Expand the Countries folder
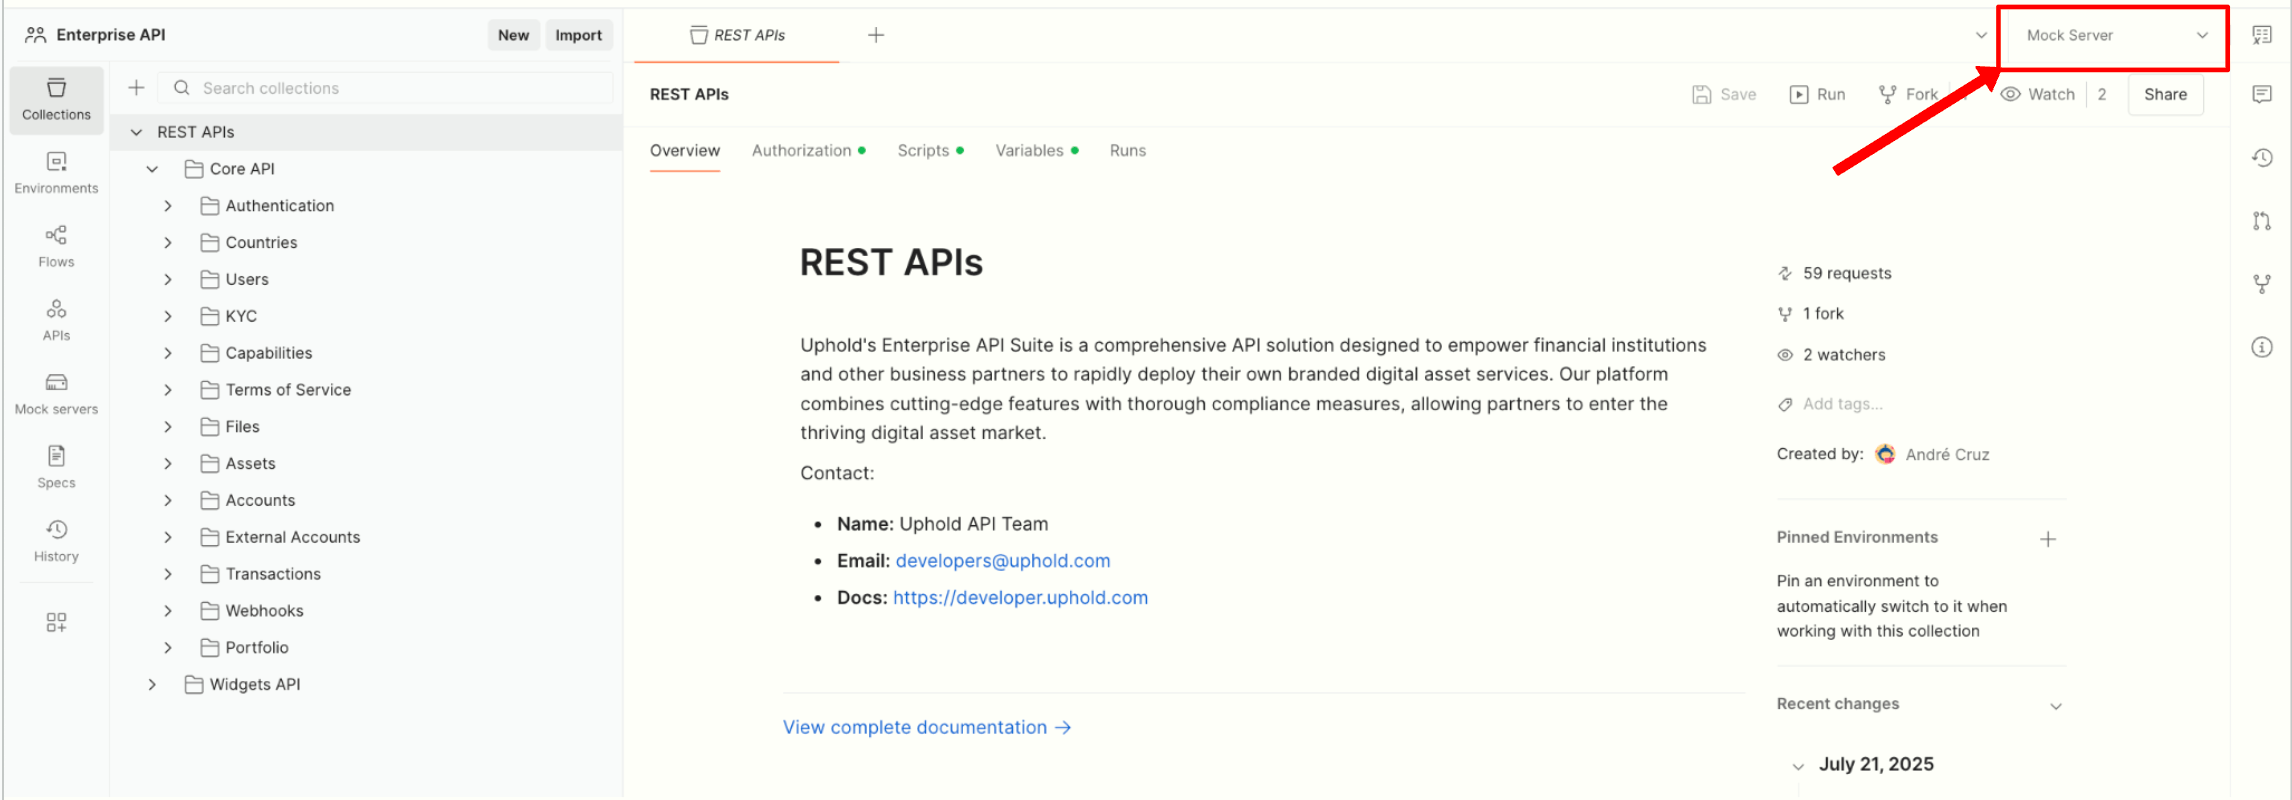The height and width of the screenshot is (800, 2292). pyautogui.click(x=168, y=243)
